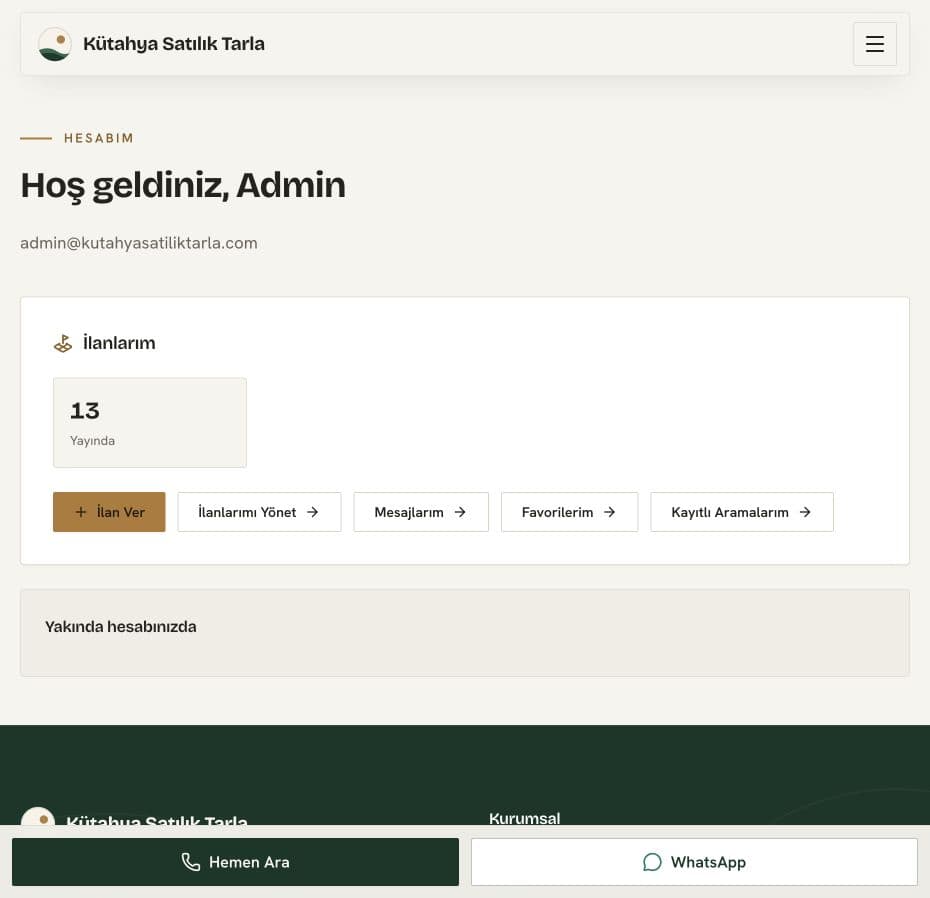Screen dimensions: 930x898
Task: Open İlanlarımı Yönet
Action: (259, 512)
